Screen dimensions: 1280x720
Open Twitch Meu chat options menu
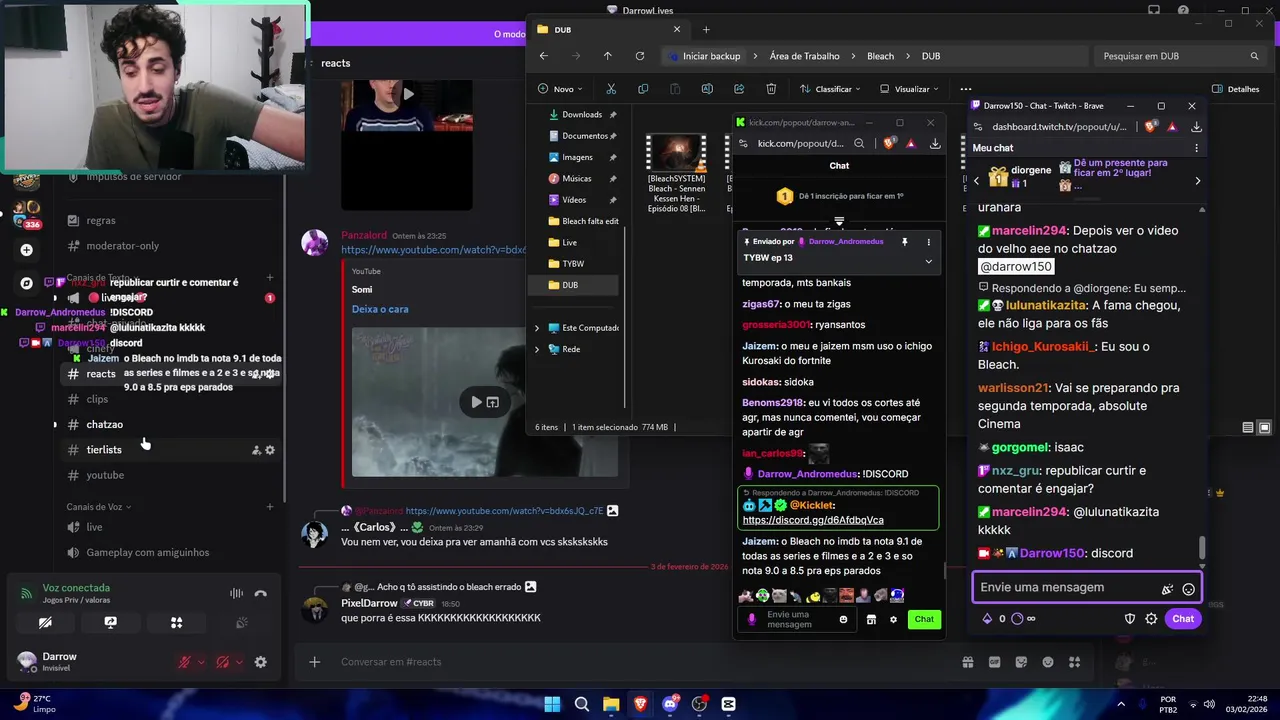tap(1196, 148)
